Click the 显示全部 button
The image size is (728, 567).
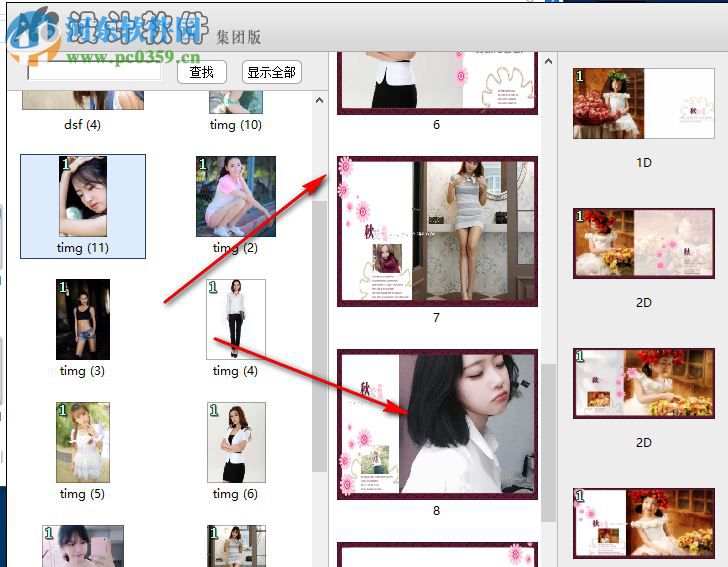click(x=272, y=72)
